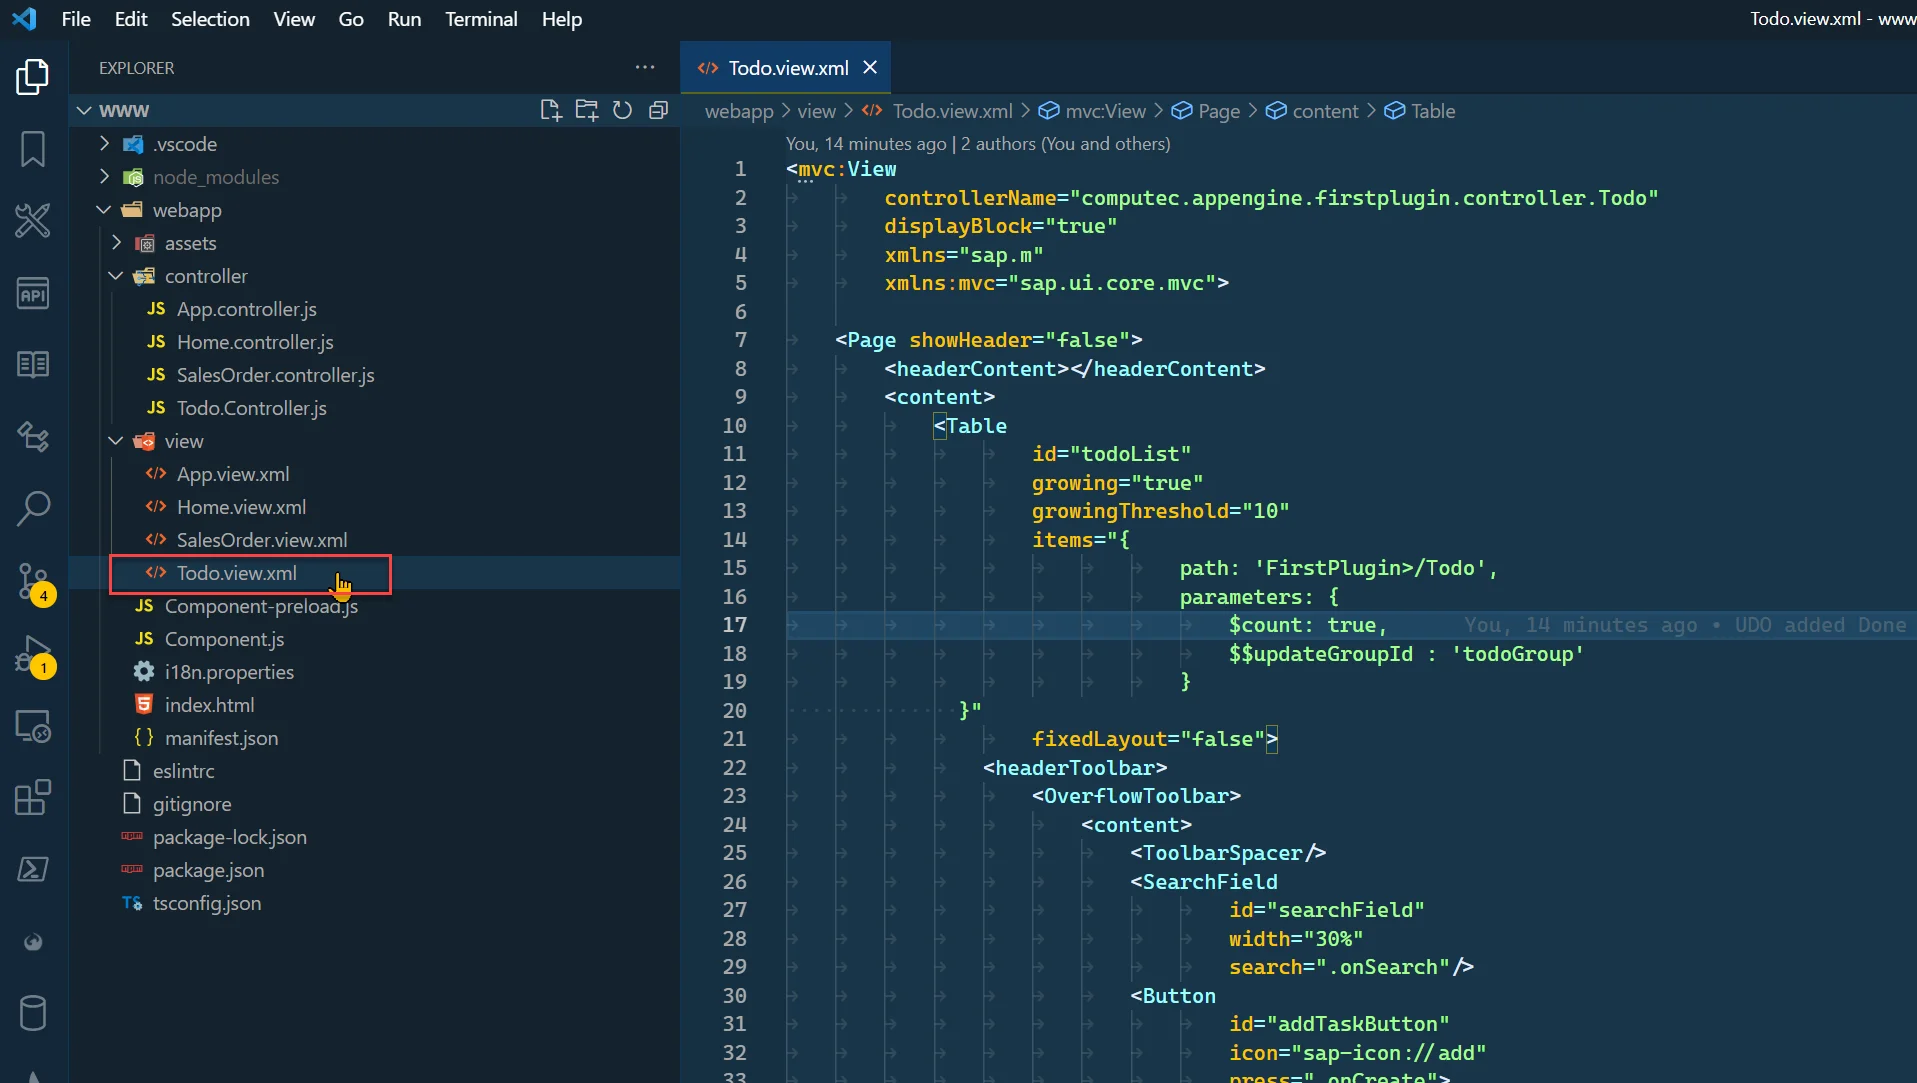Open the Extensions view
Image resolution: width=1917 pixels, height=1083 pixels.
[x=33, y=798]
